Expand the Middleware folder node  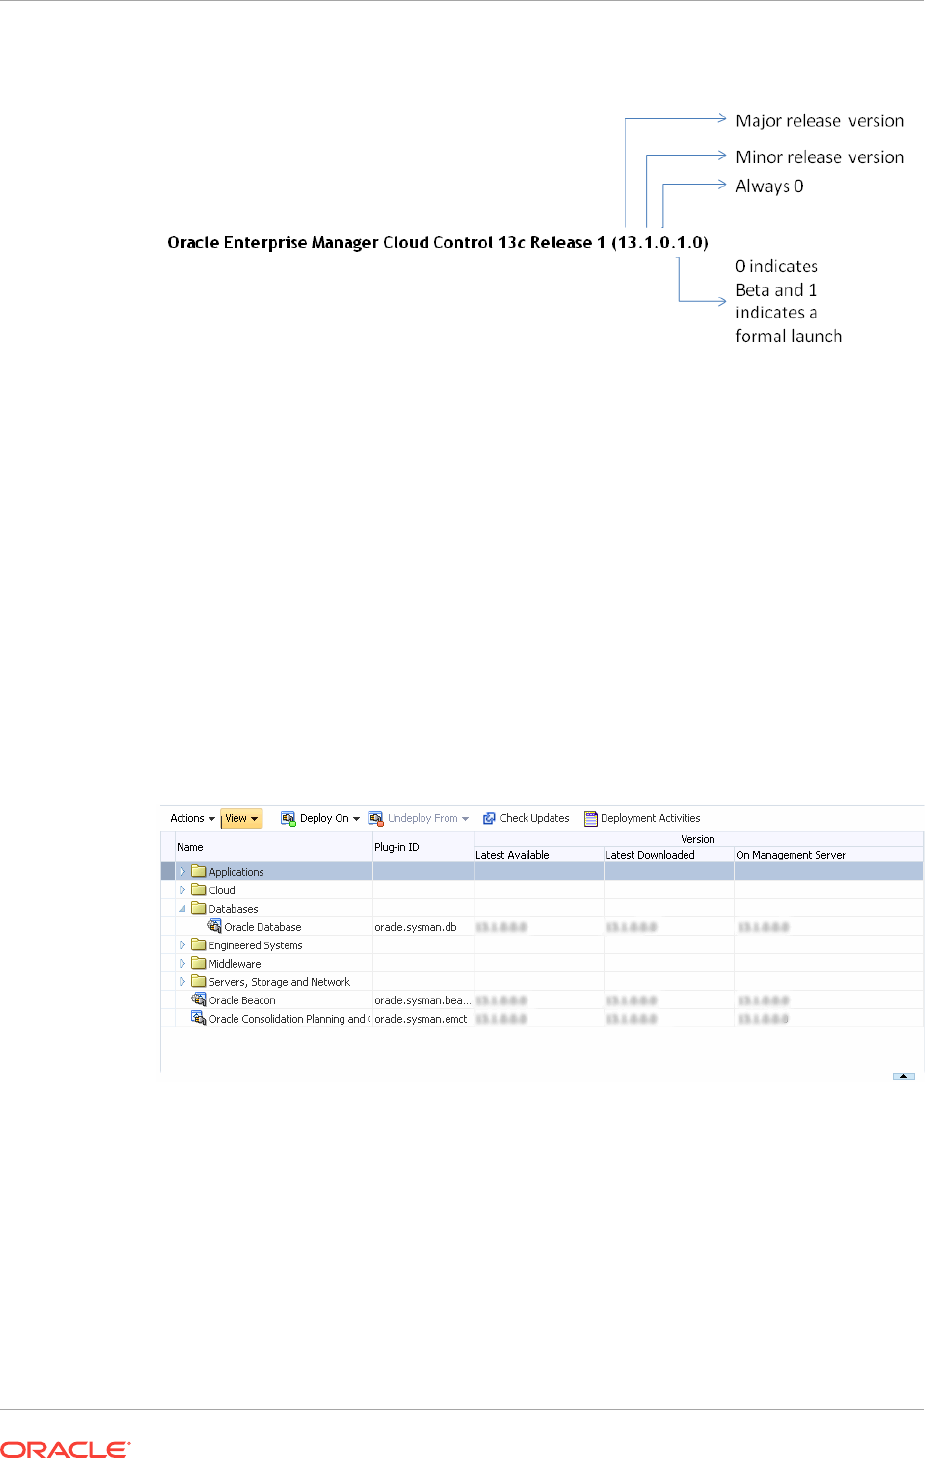pos(182,964)
